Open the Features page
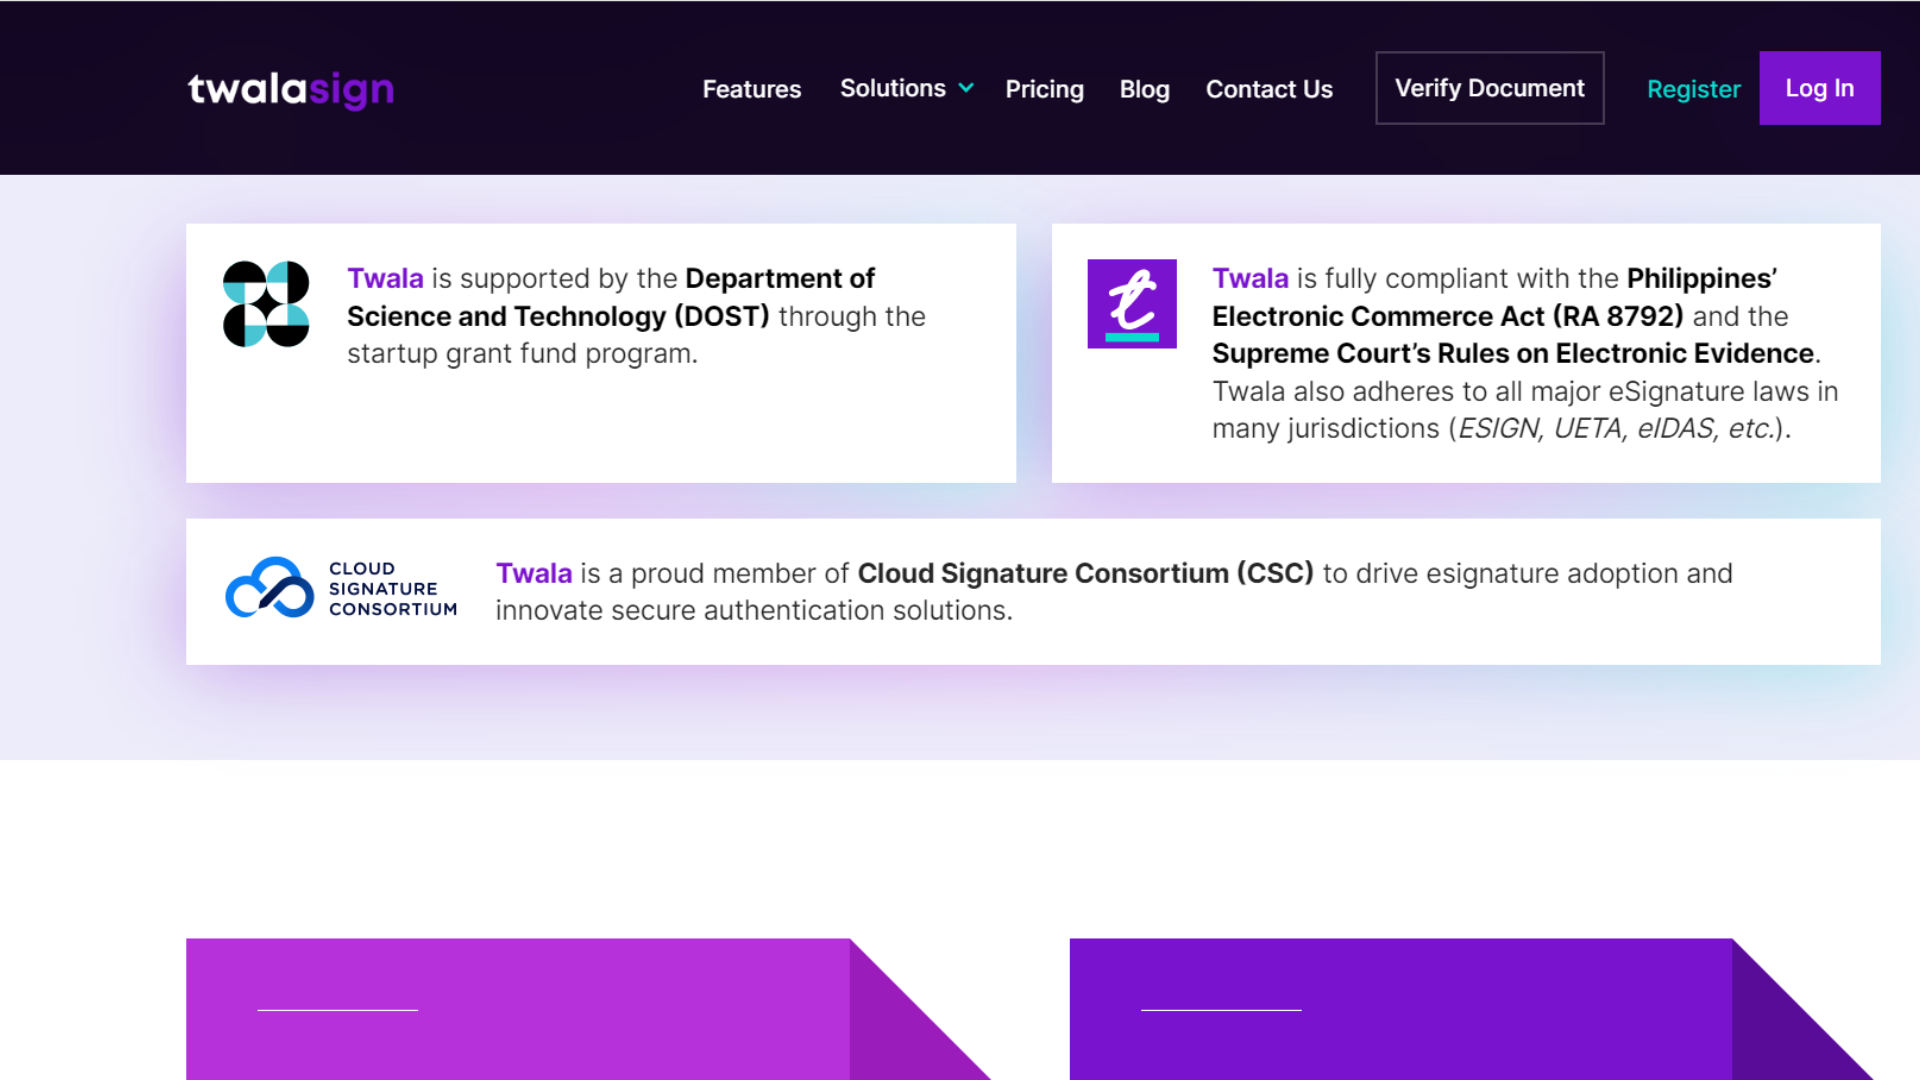1920x1080 pixels. coord(752,89)
